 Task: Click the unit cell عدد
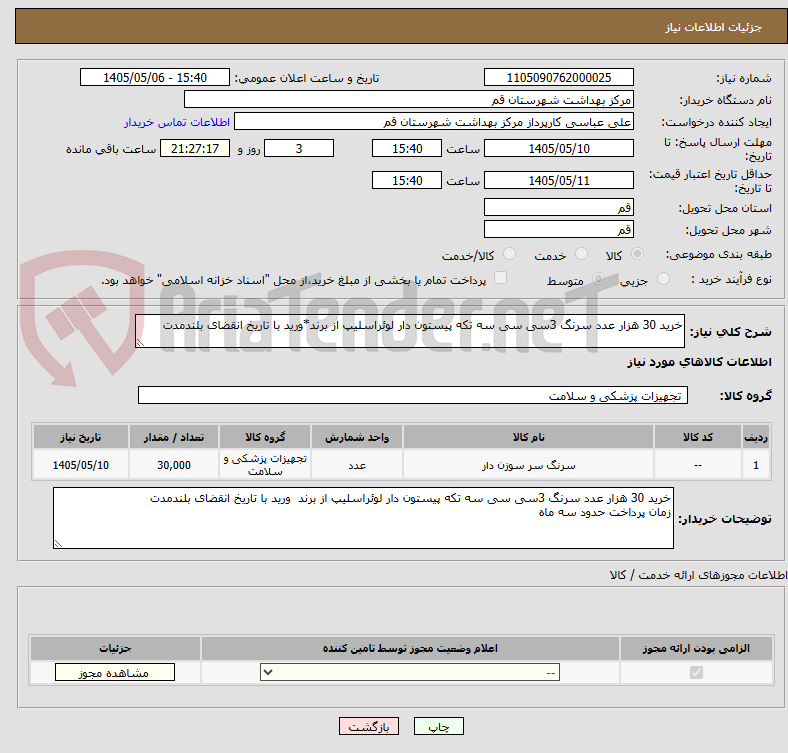pyautogui.click(x=357, y=465)
